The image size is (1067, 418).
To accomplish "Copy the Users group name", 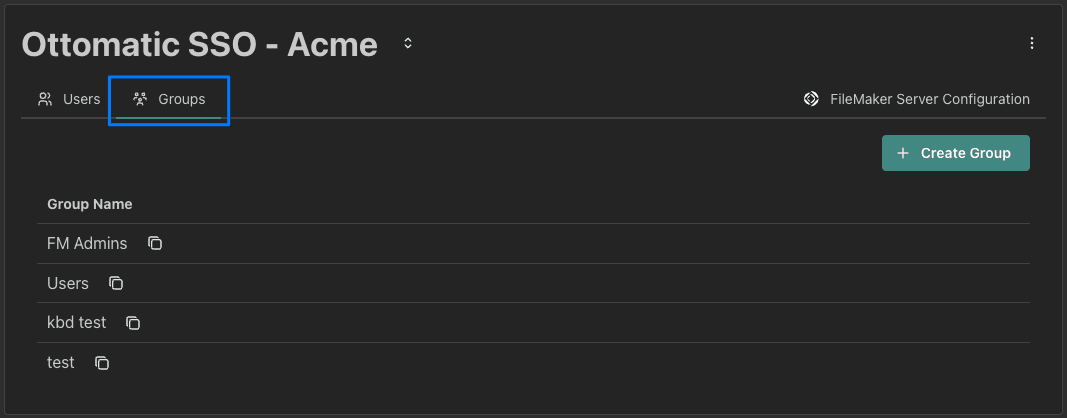I will (116, 283).
